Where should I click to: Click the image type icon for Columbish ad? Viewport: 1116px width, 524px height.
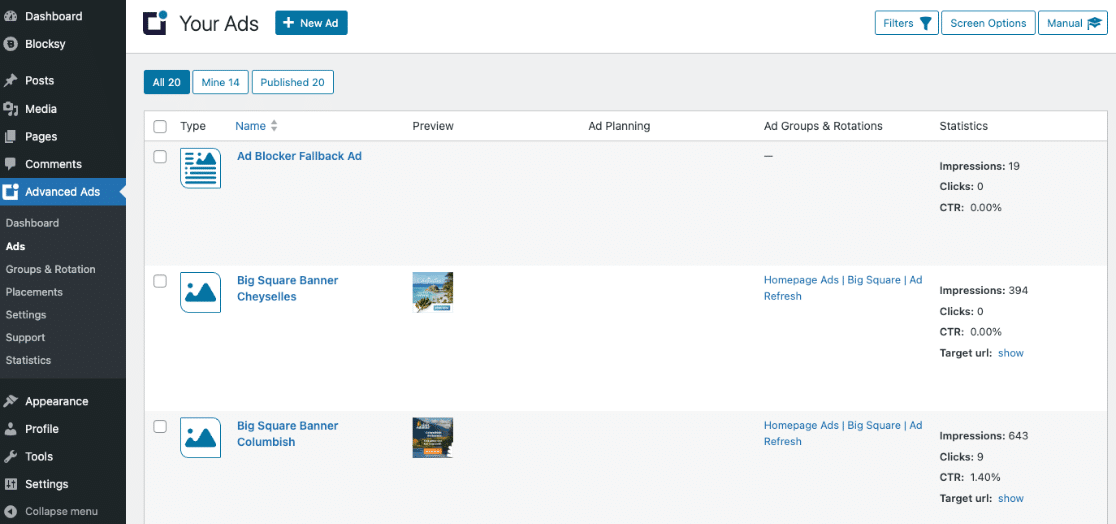click(x=201, y=437)
